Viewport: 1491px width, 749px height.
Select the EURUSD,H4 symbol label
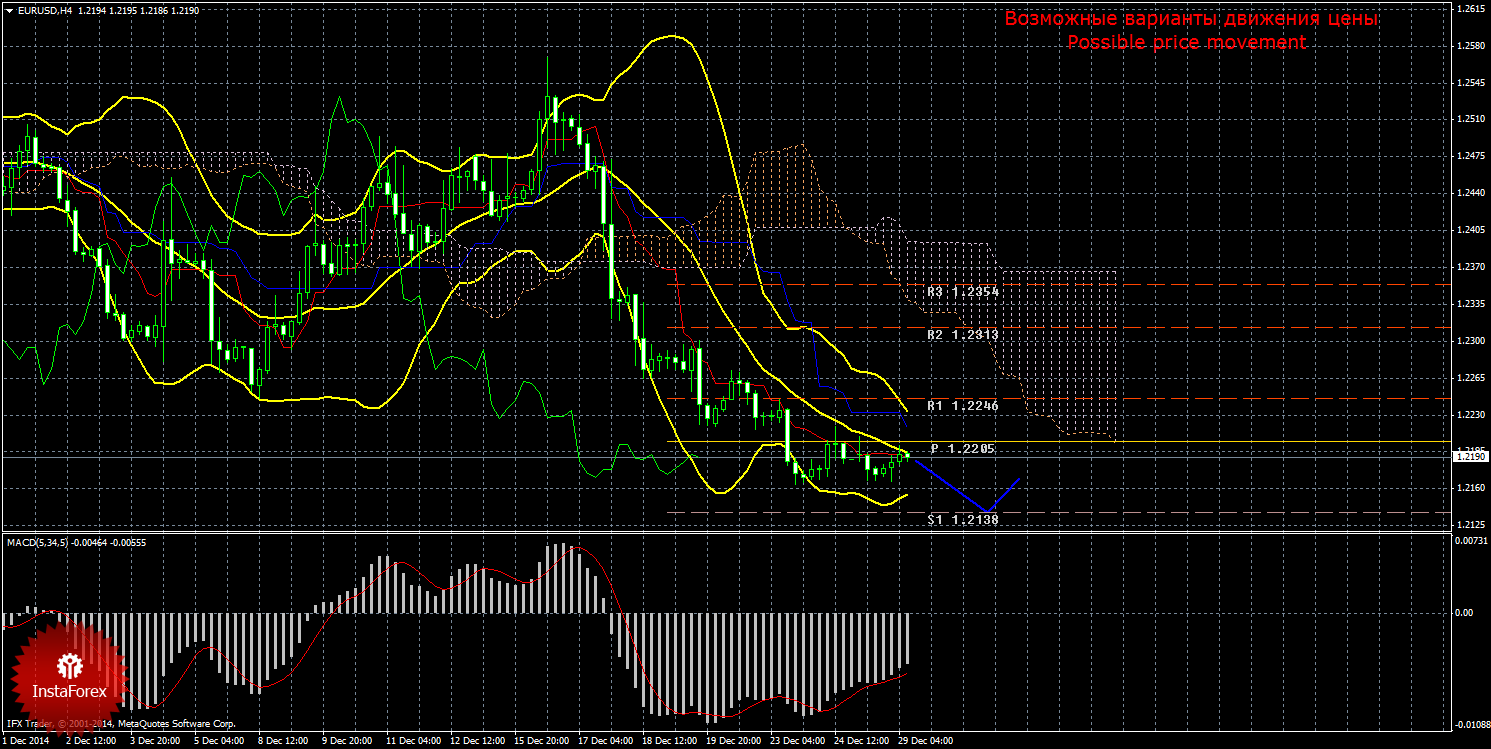click(x=43, y=10)
